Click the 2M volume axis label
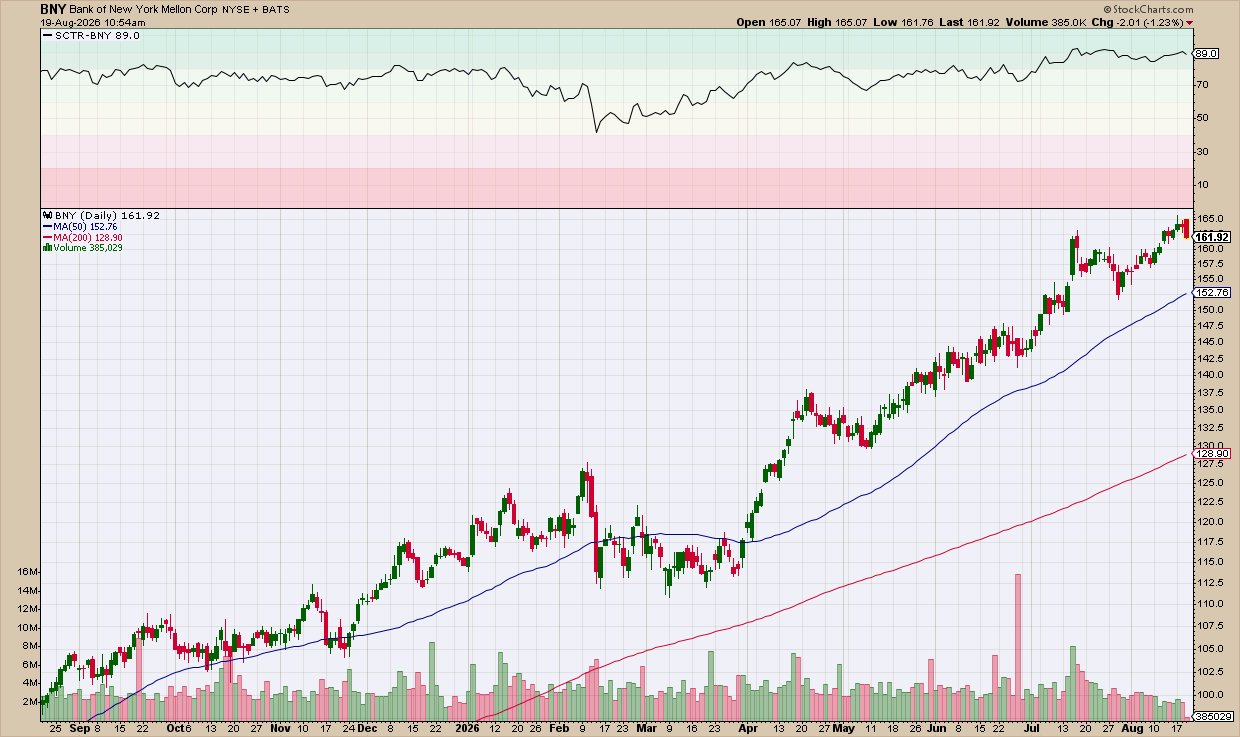The height and width of the screenshot is (737, 1240). tap(30, 702)
